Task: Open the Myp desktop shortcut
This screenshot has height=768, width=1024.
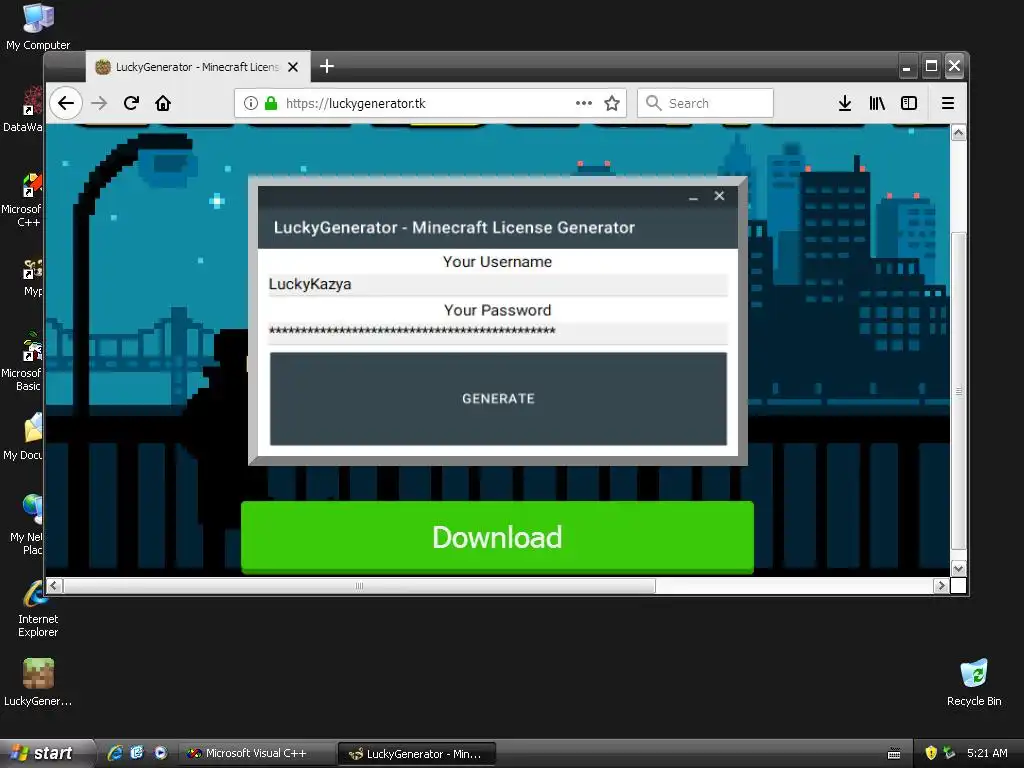Action: 31,278
